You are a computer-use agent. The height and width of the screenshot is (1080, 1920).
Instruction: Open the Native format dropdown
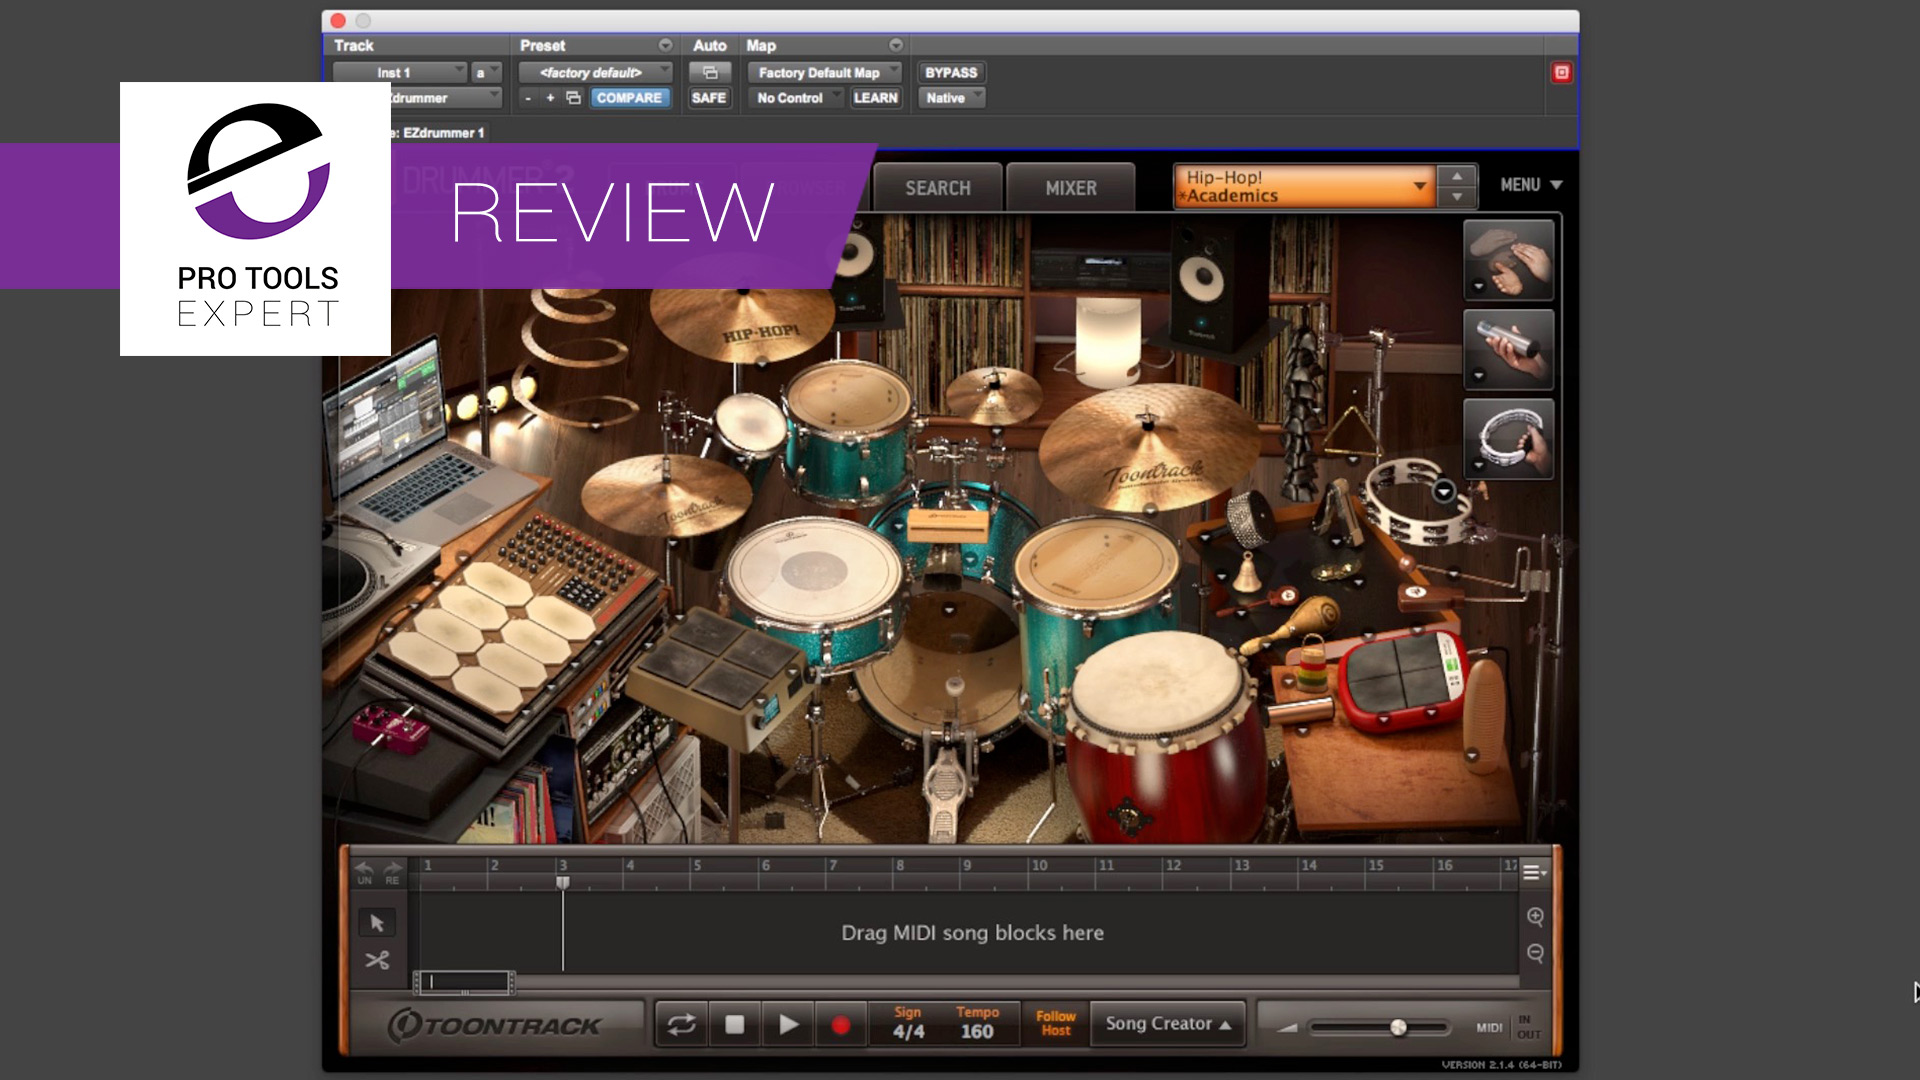951,98
